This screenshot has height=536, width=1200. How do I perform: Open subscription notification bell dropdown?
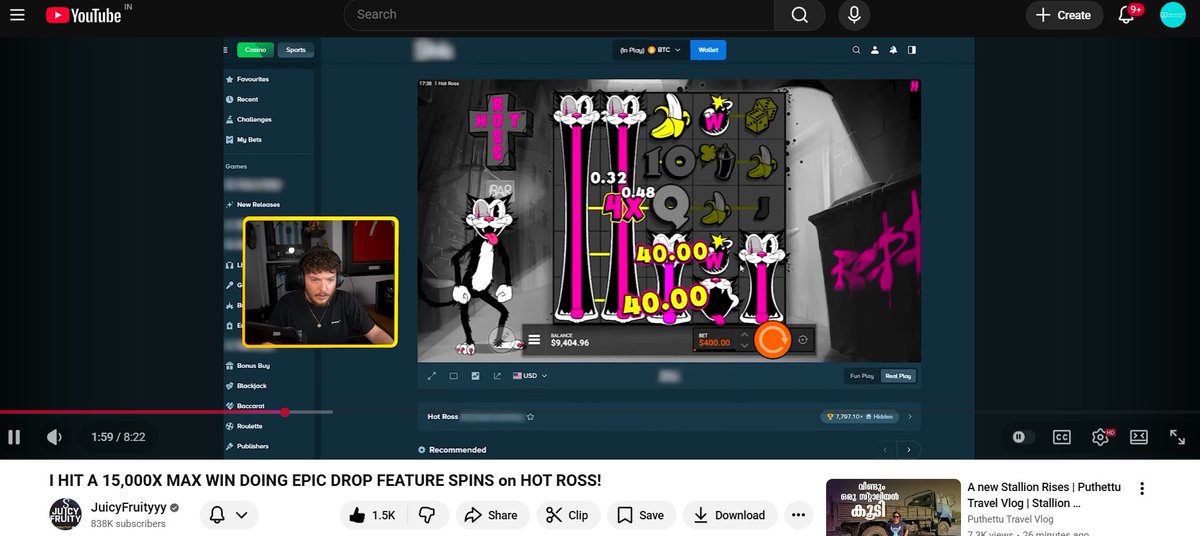coord(229,515)
